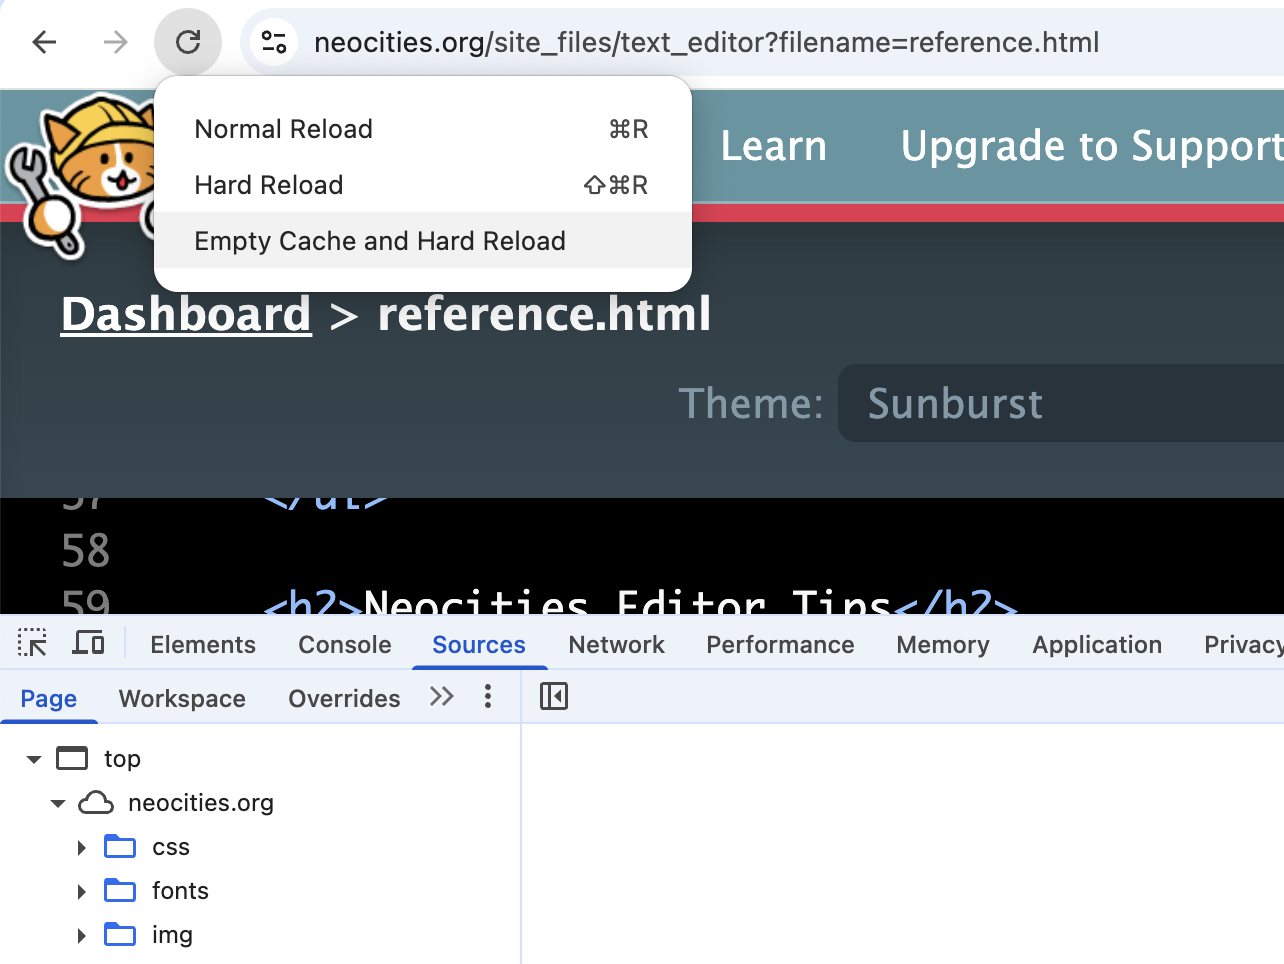The width and height of the screenshot is (1284, 964).
Task: Switch to the Elements tab
Action: tap(203, 645)
